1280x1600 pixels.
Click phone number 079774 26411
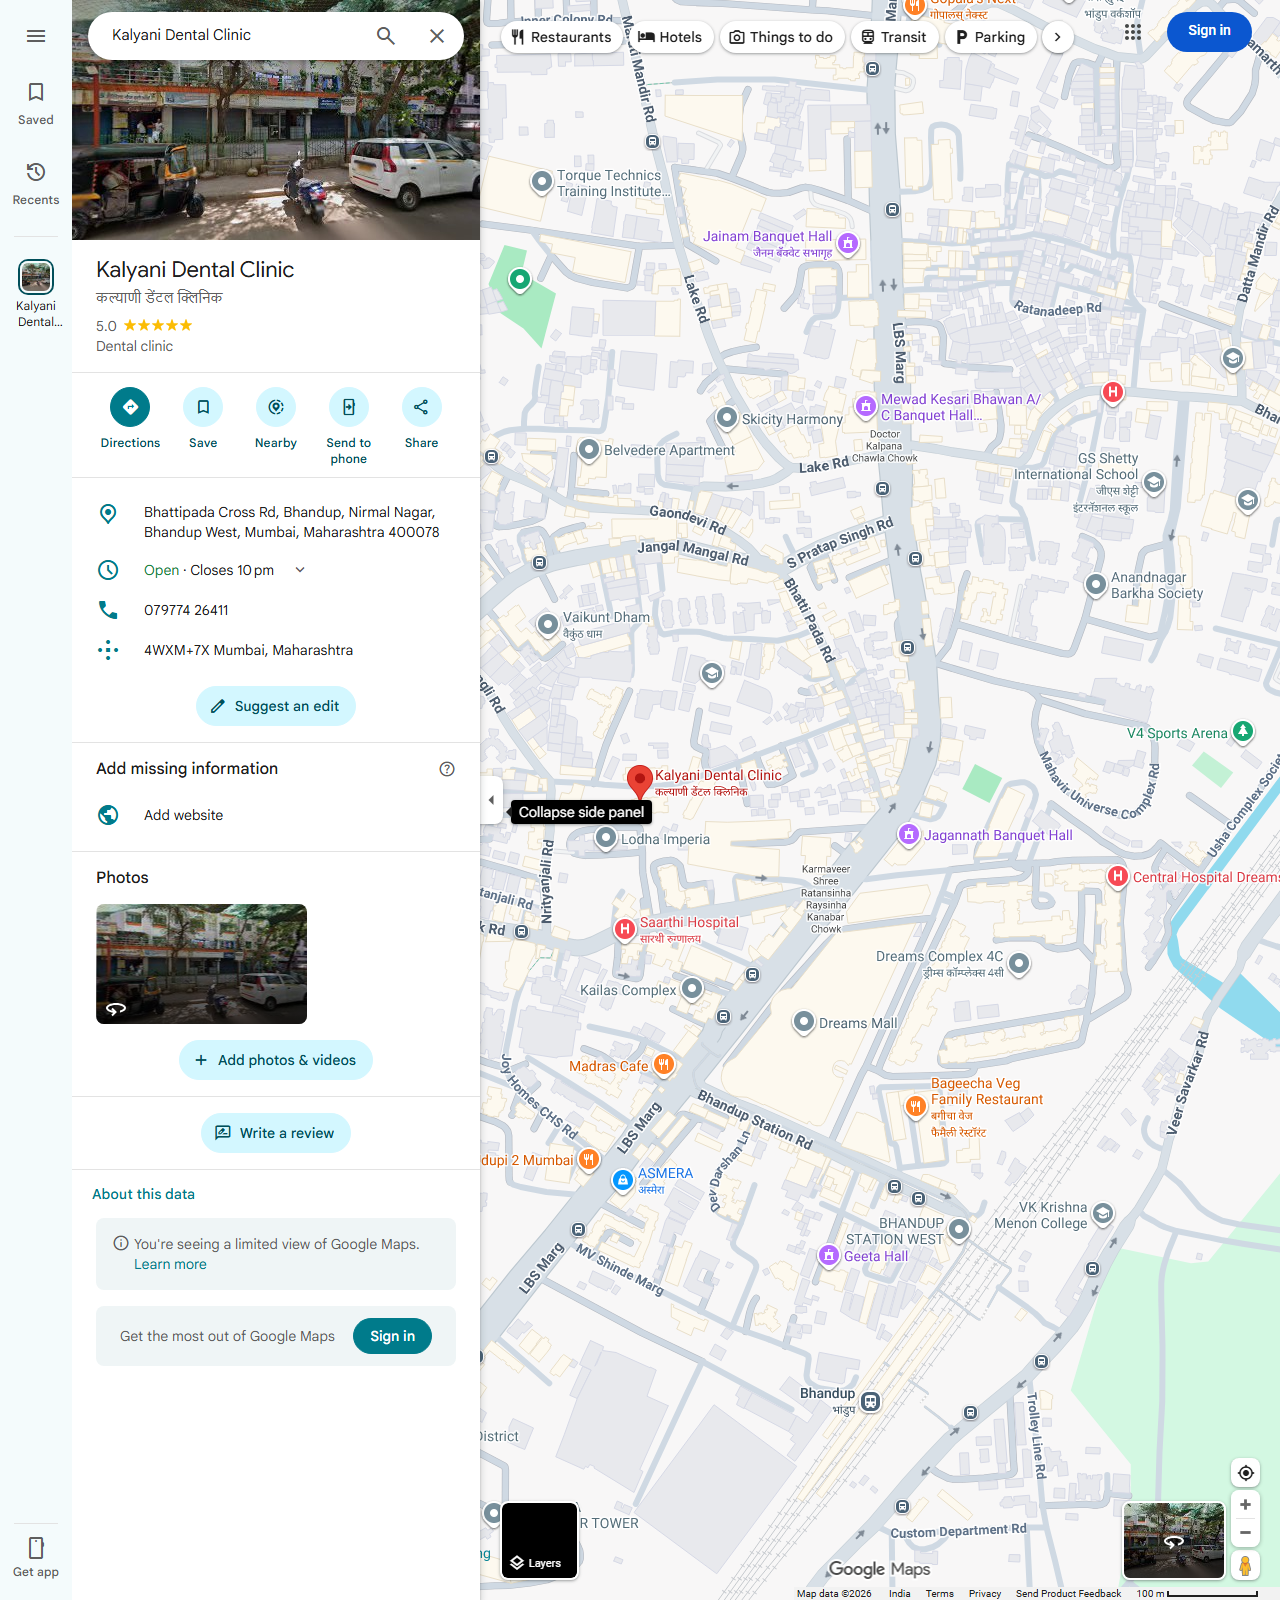[276, 610]
